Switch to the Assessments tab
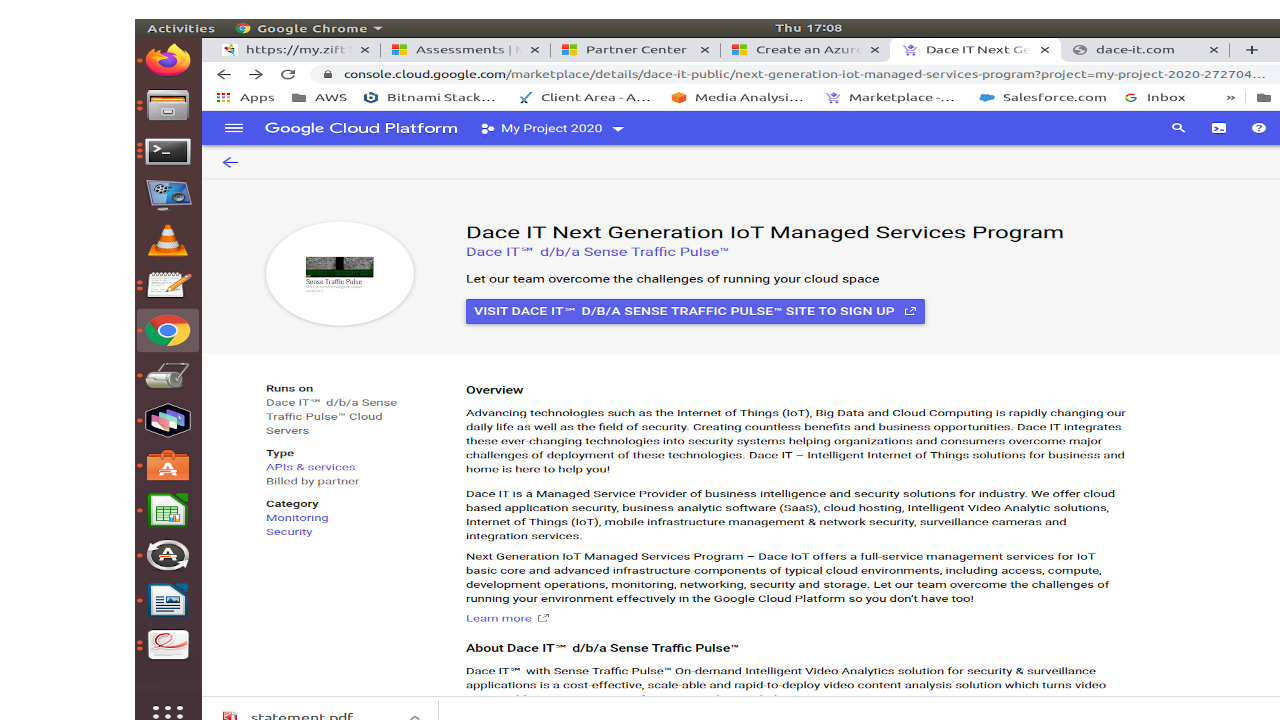The width and height of the screenshot is (1280, 720). point(466,49)
